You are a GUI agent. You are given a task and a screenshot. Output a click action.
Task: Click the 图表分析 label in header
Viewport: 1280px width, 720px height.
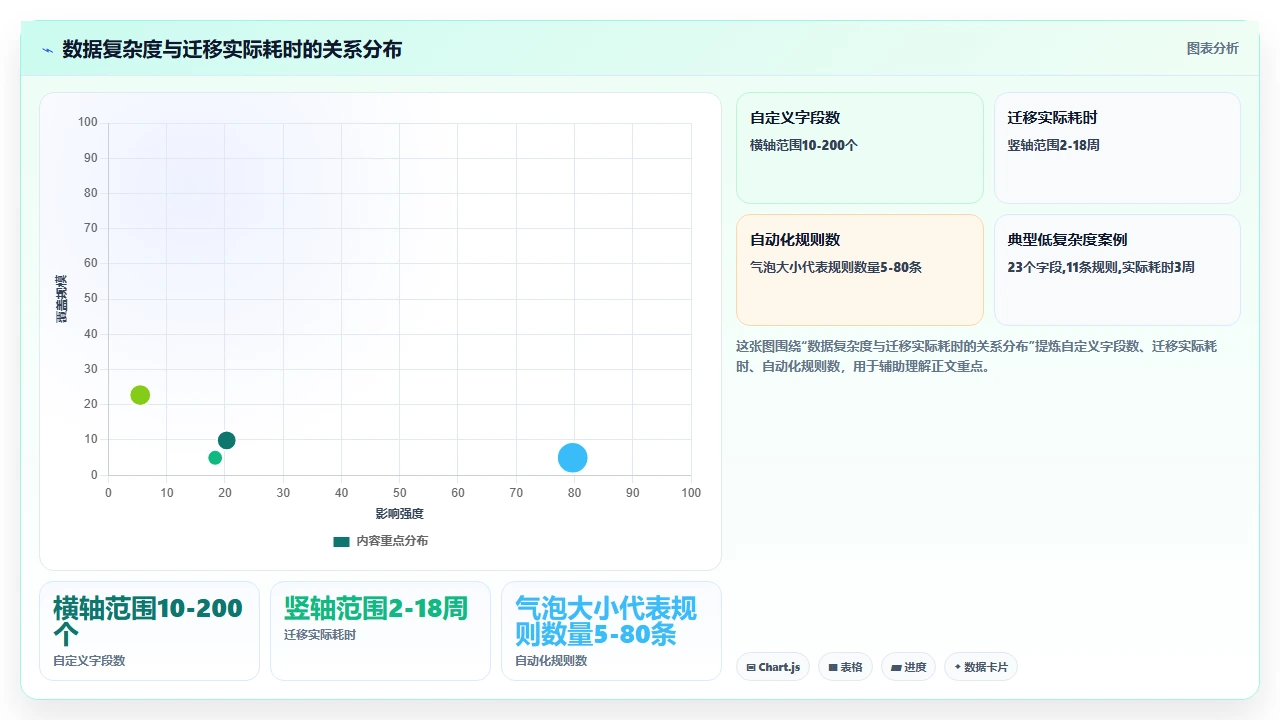(1212, 48)
